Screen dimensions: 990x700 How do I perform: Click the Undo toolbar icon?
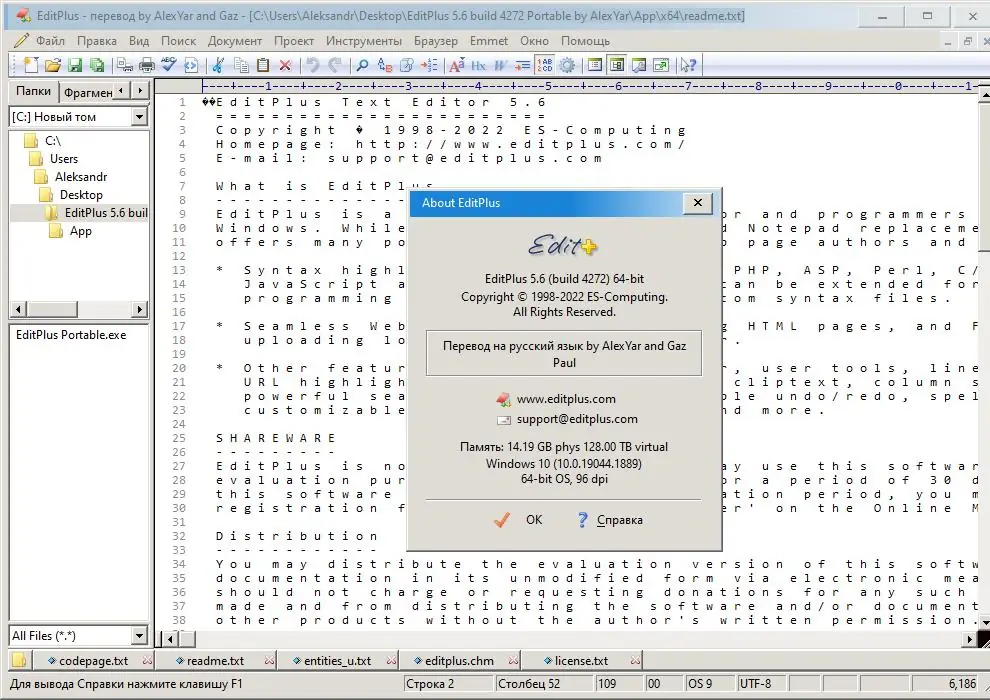310,65
